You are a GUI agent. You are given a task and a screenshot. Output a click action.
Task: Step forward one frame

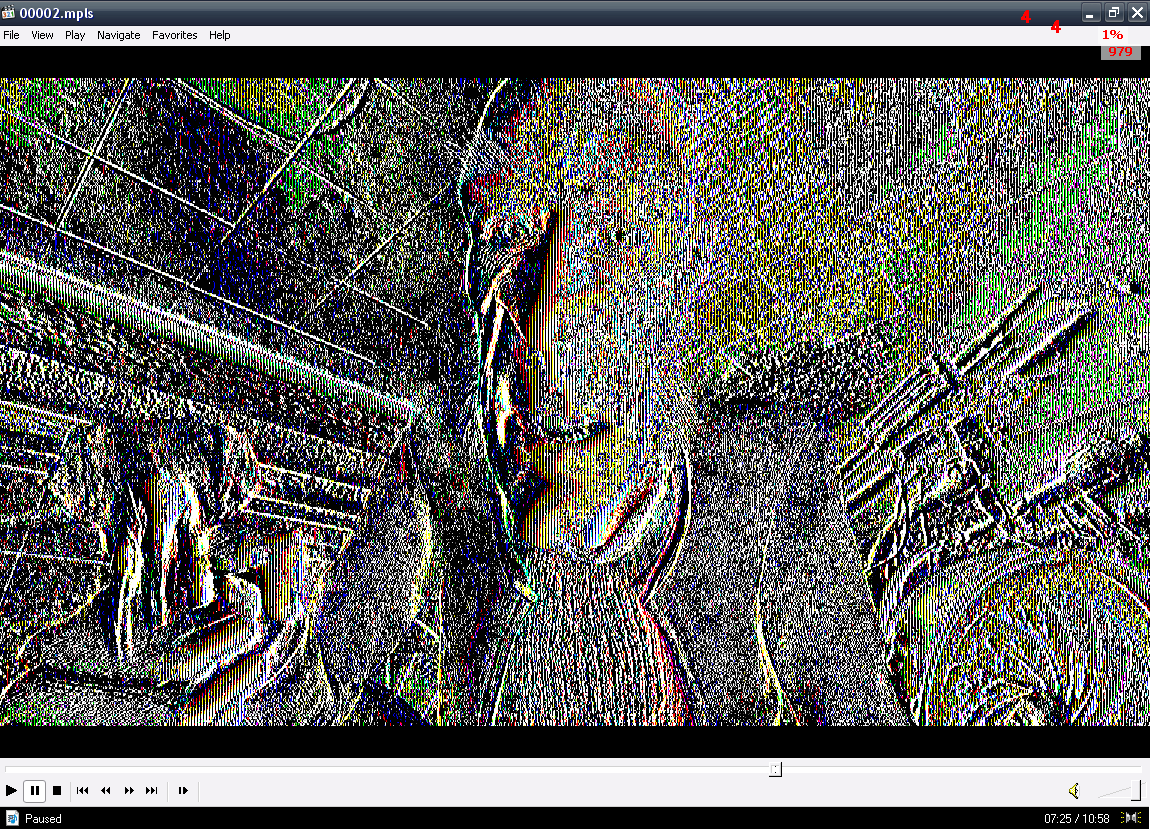(x=183, y=791)
